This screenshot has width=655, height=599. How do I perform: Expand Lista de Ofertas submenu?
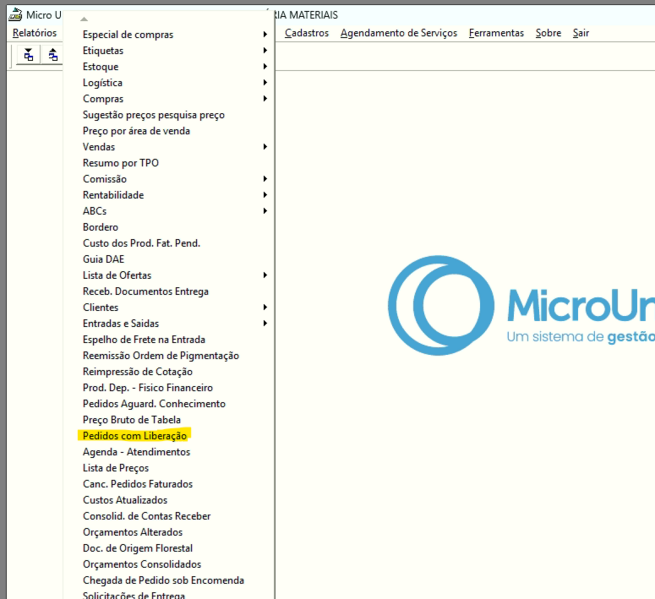click(x=169, y=275)
